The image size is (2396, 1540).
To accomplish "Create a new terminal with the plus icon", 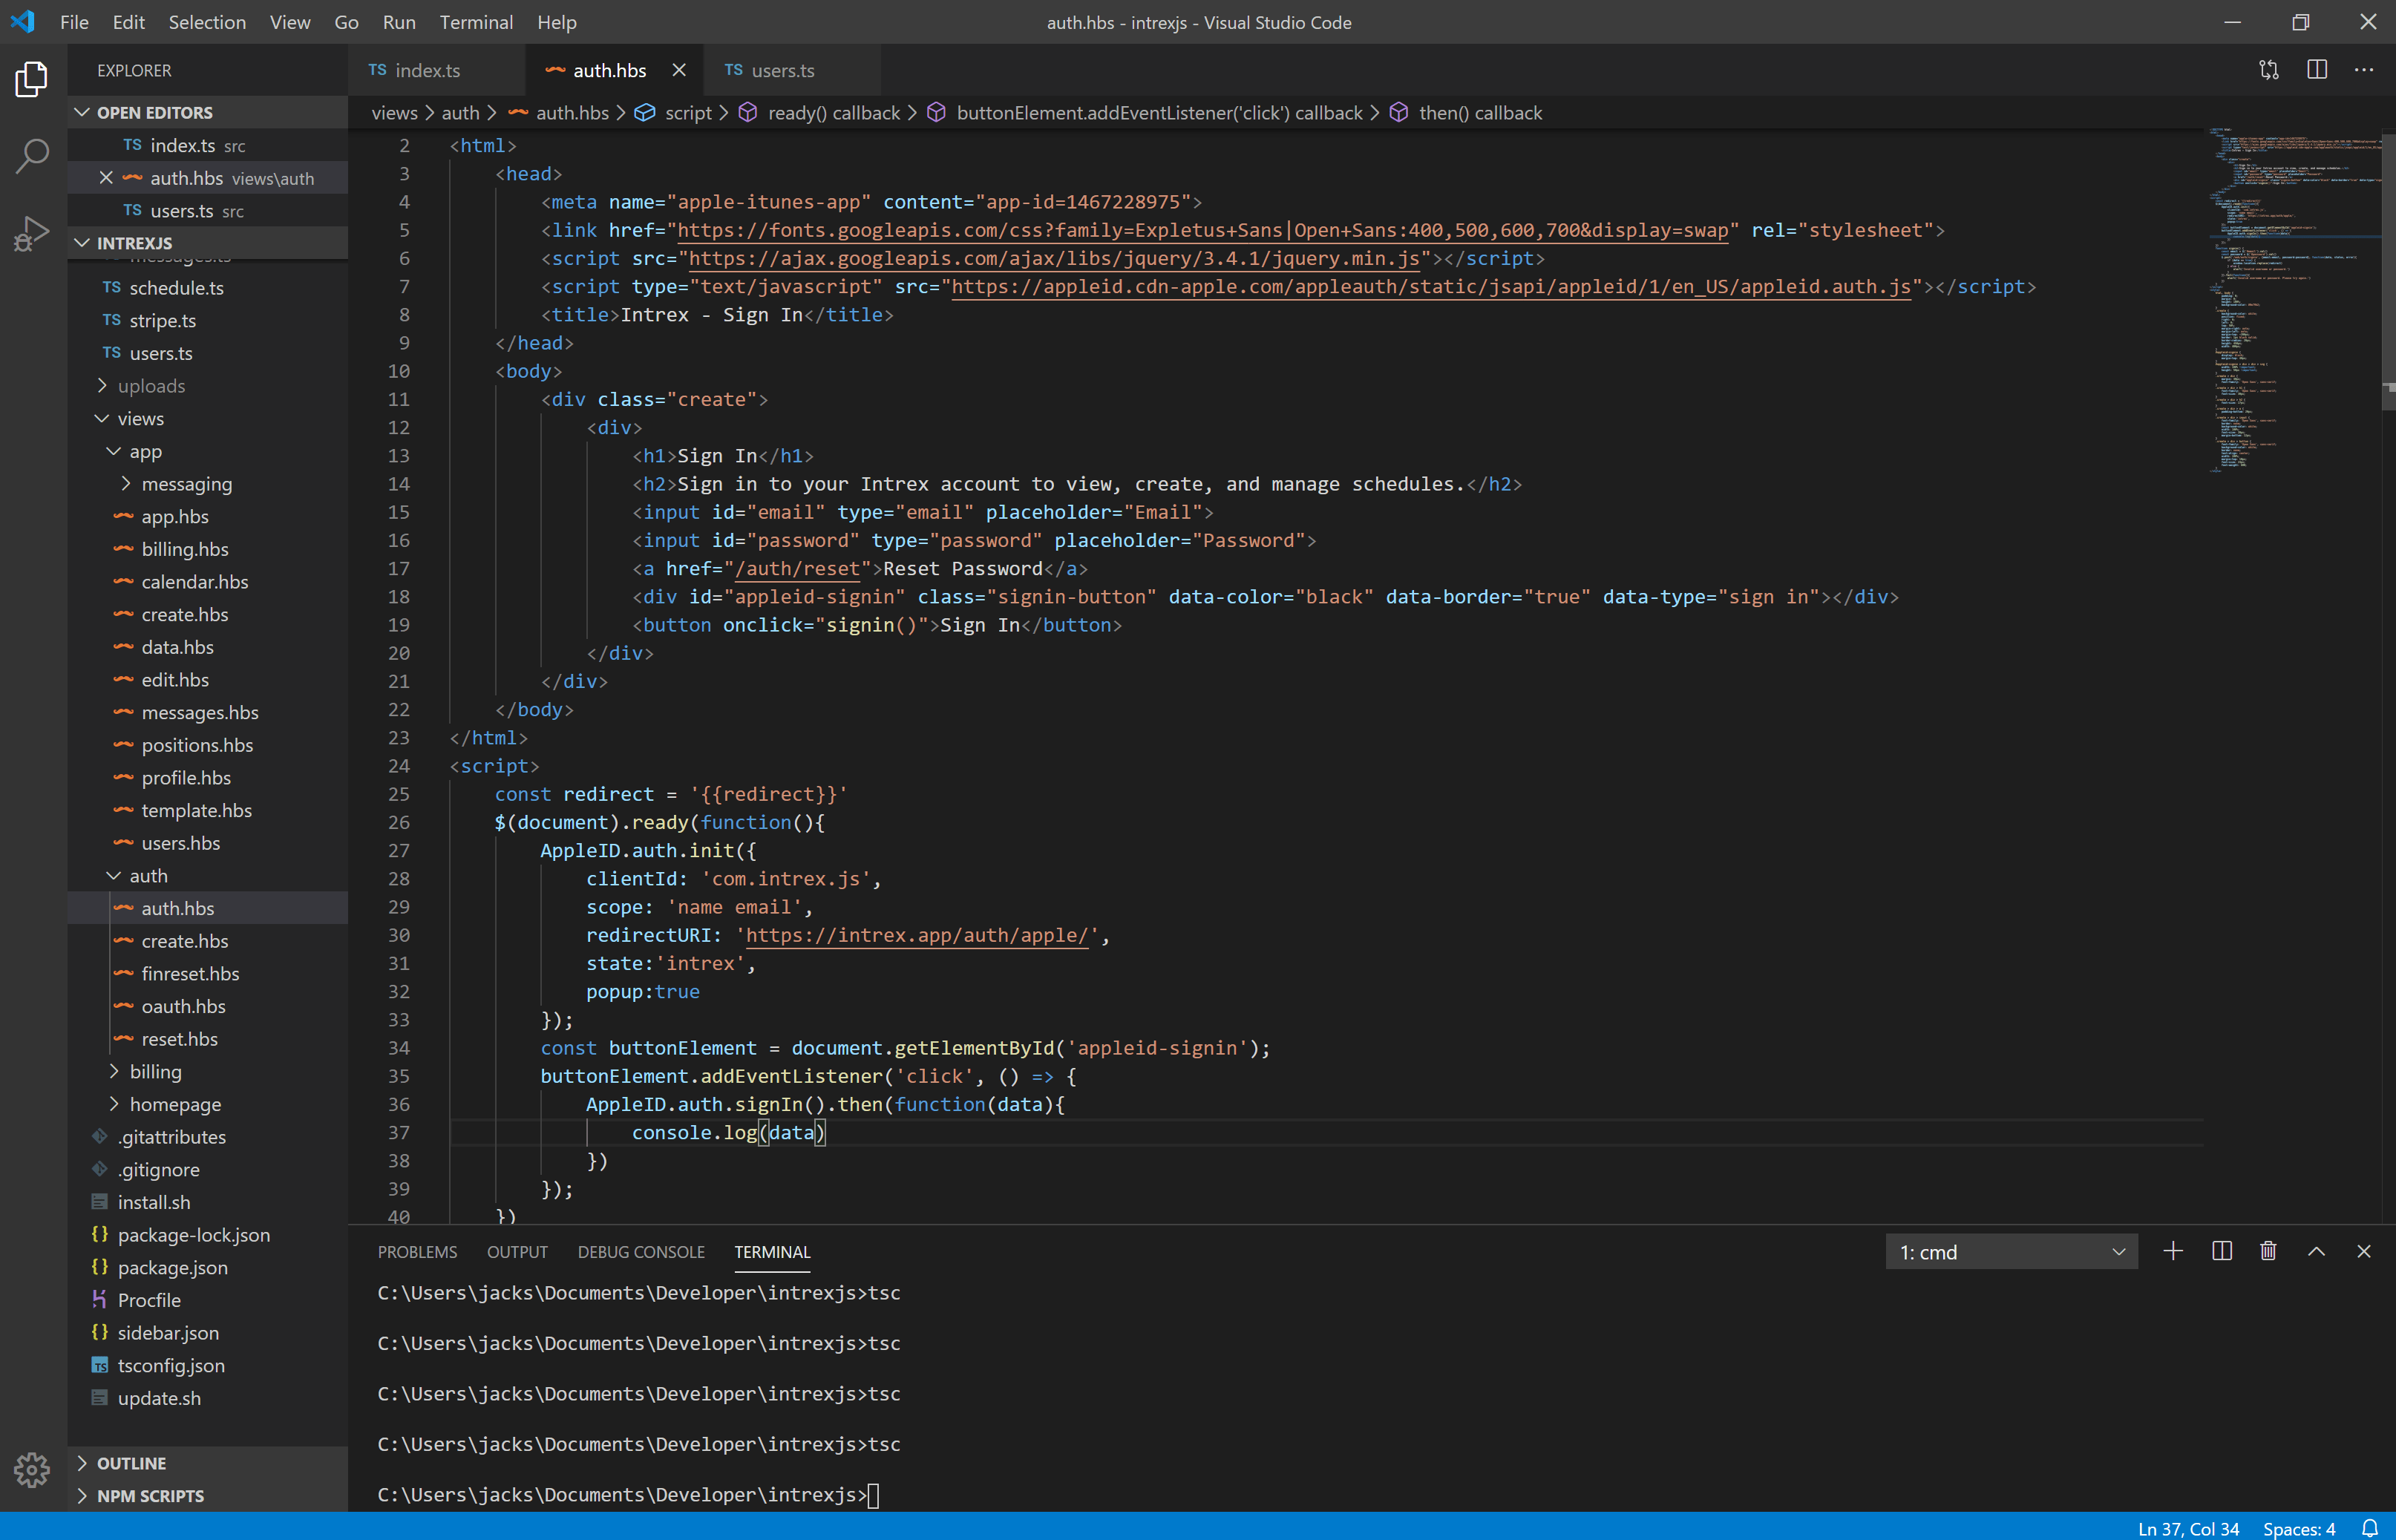I will pos(2172,1251).
